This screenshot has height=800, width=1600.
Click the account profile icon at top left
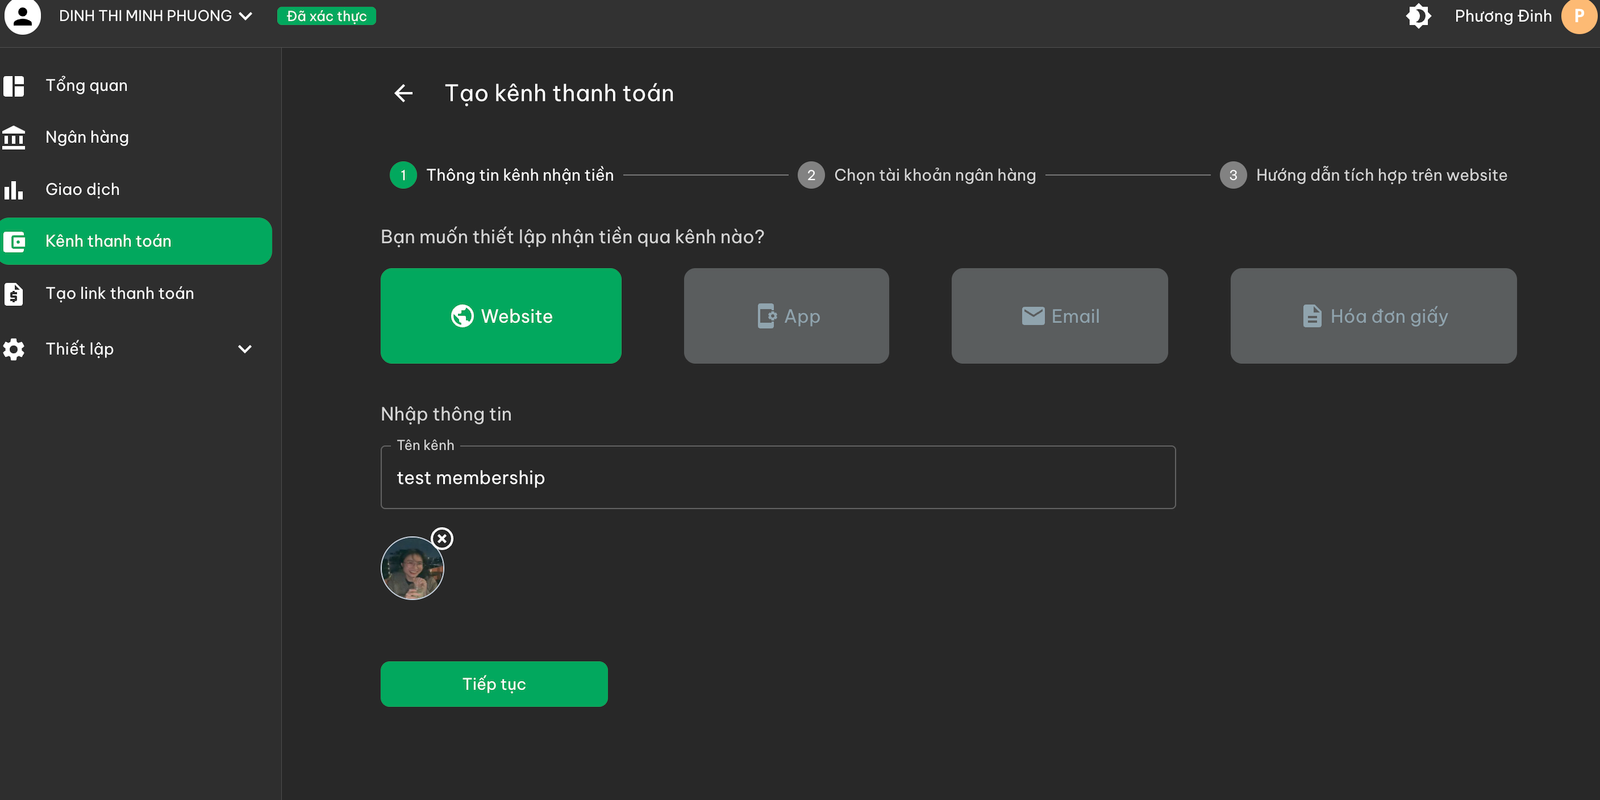[x=22, y=16]
